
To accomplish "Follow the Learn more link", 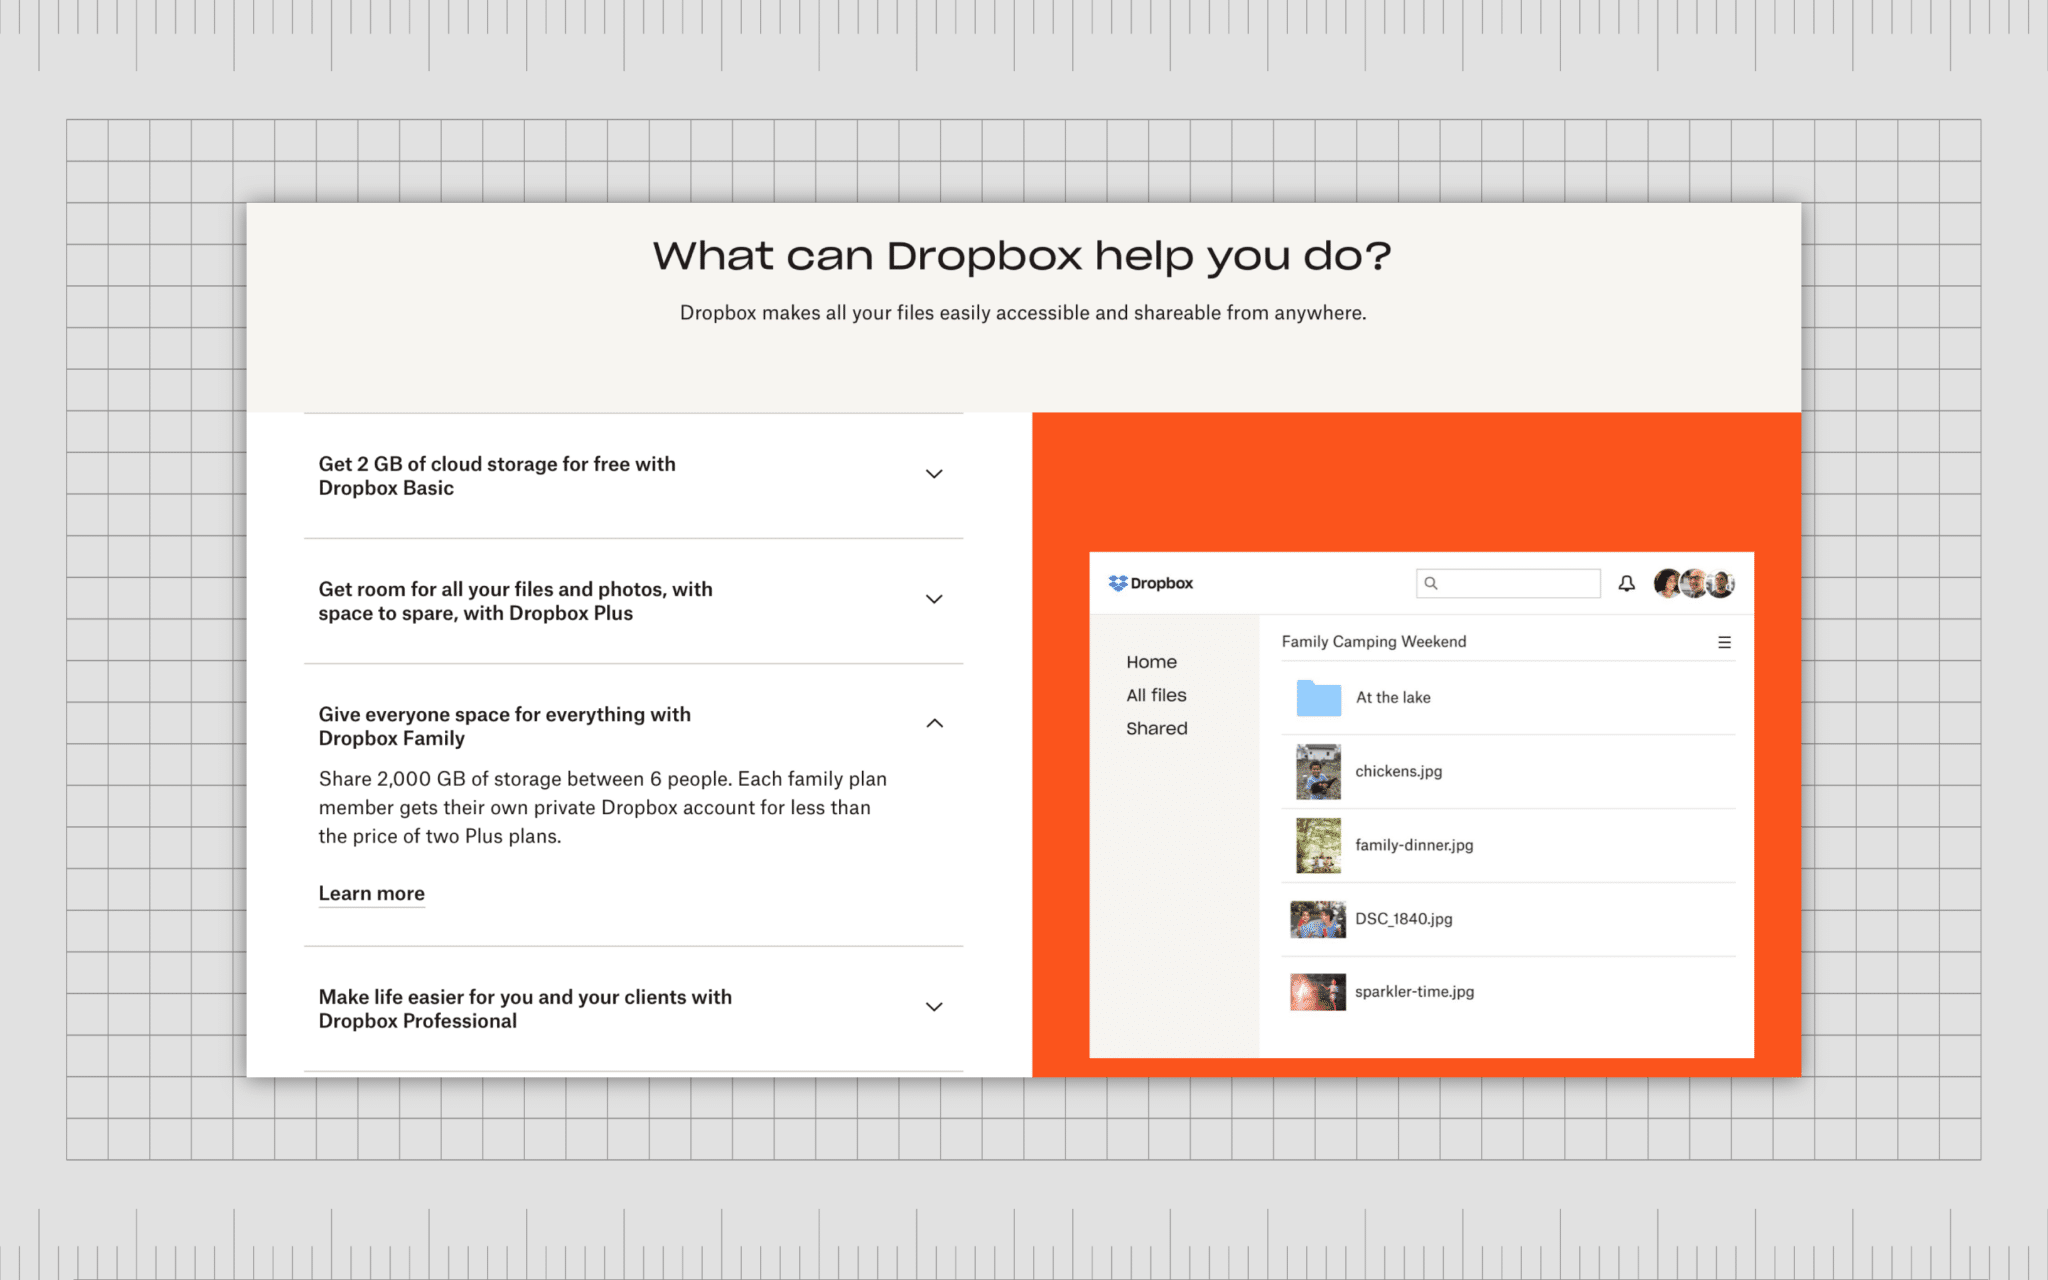I will [372, 894].
